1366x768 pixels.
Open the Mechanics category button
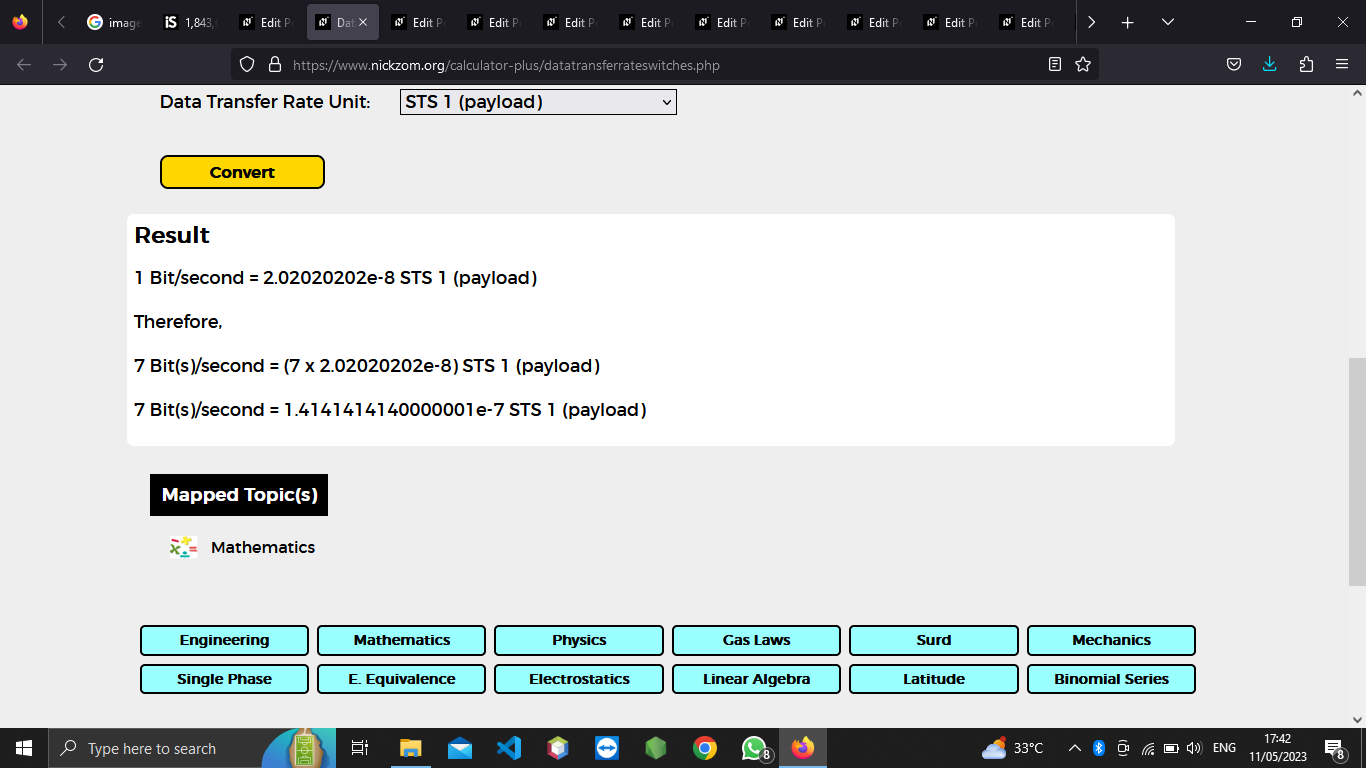[1111, 640]
